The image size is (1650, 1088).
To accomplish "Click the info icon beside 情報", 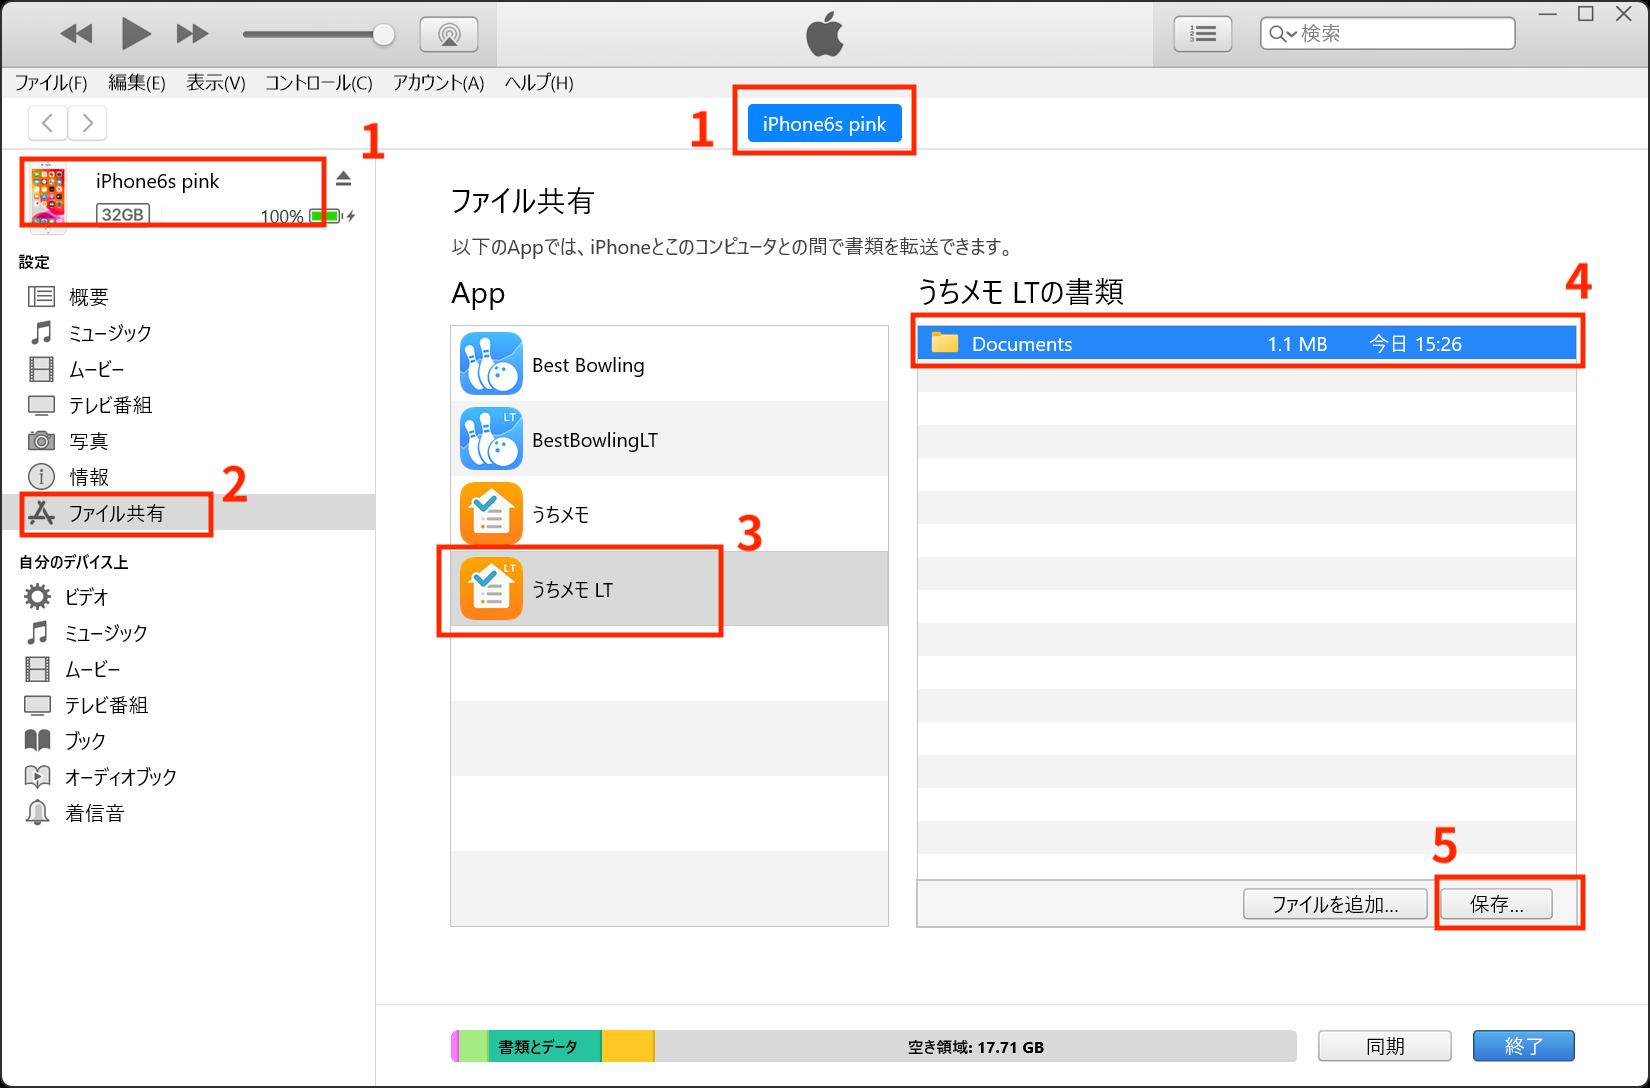I will point(41,477).
